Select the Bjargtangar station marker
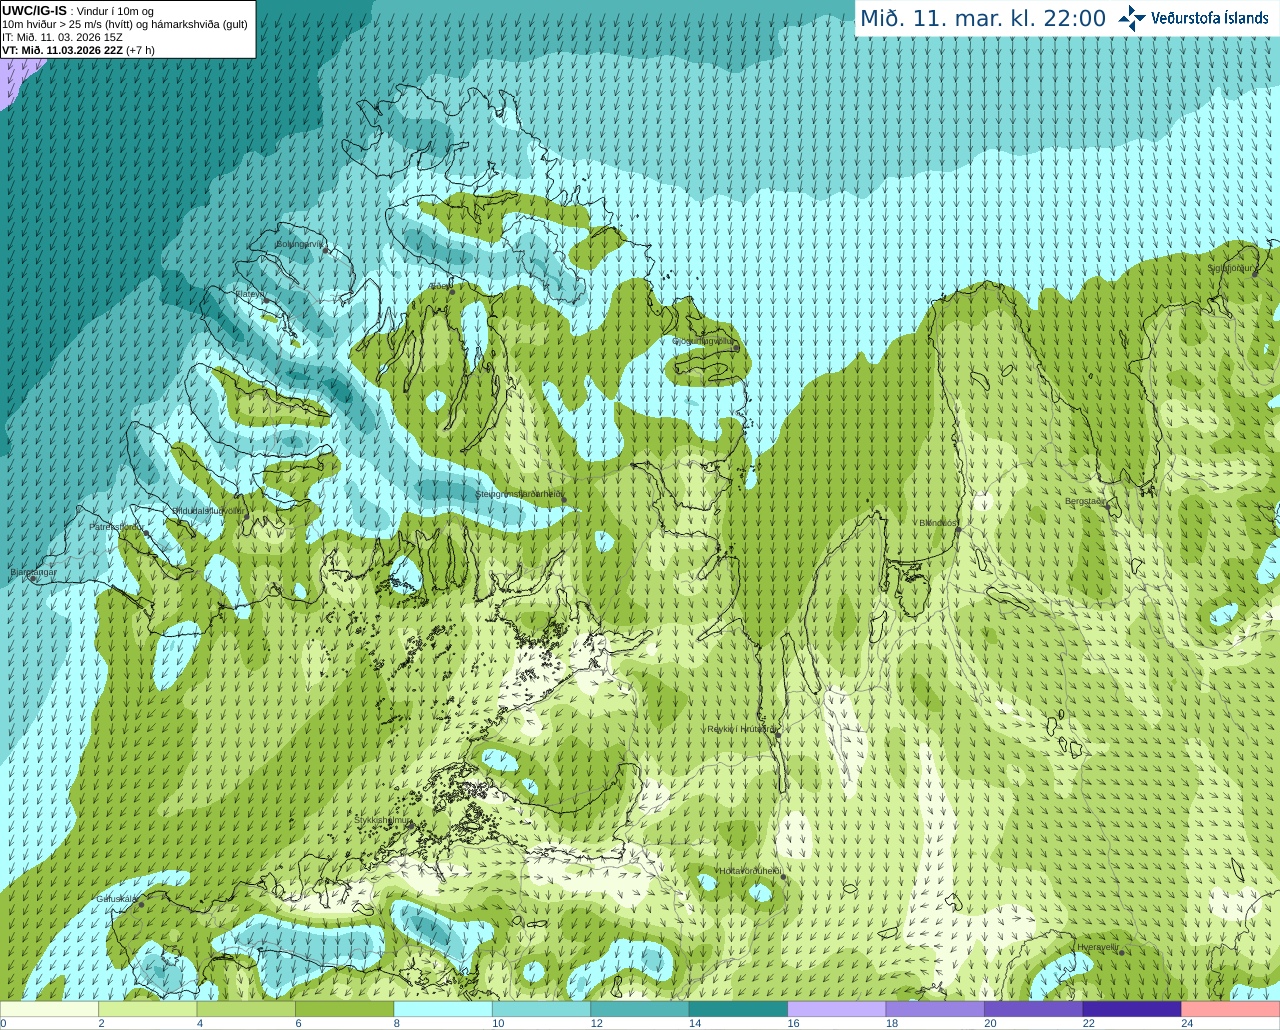Viewport: 1280px width, 1030px height. 33,579
